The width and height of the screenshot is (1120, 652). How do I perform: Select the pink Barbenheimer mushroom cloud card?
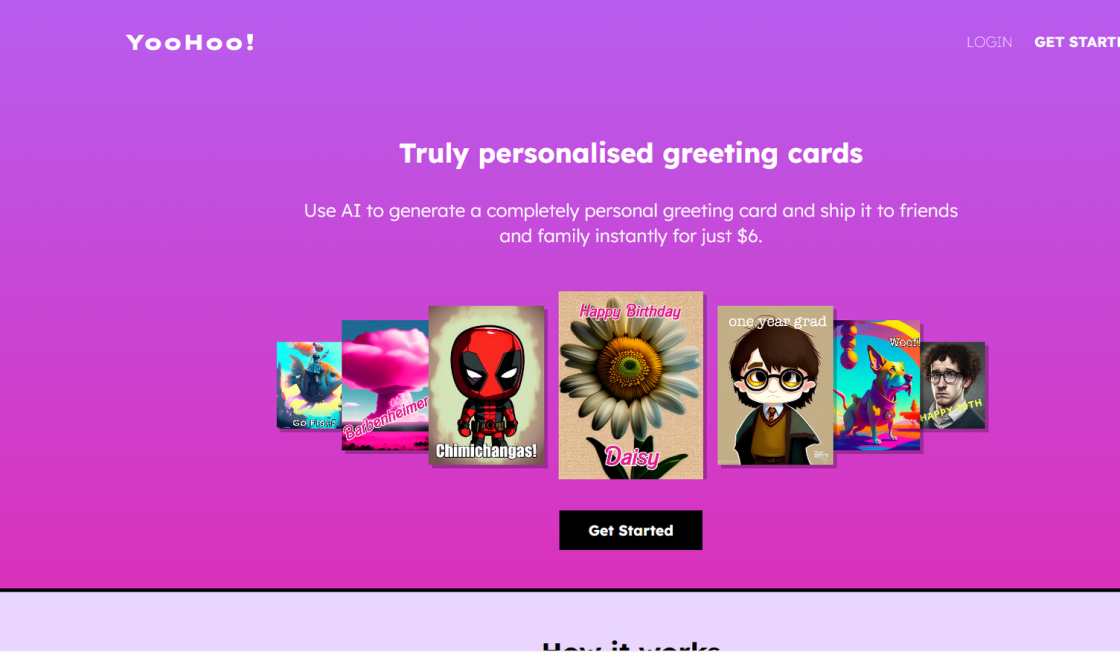(385, 385)
